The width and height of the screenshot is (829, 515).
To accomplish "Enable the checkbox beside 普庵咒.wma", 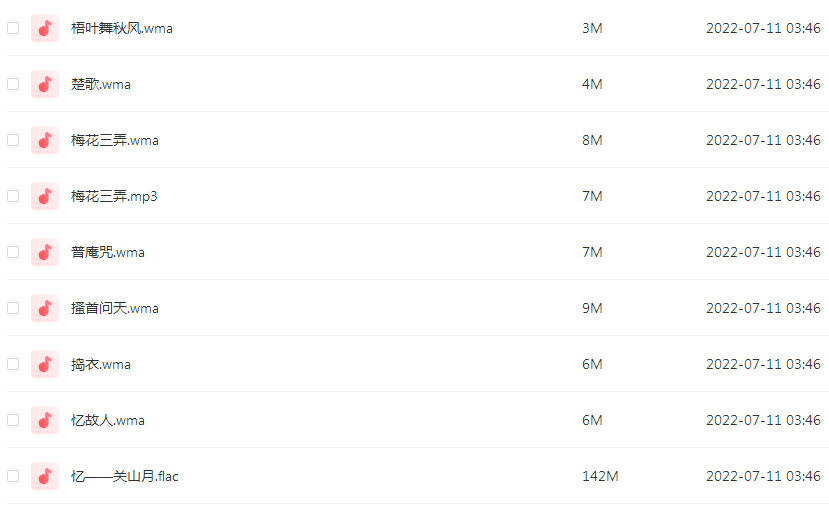I will point(13,252).
